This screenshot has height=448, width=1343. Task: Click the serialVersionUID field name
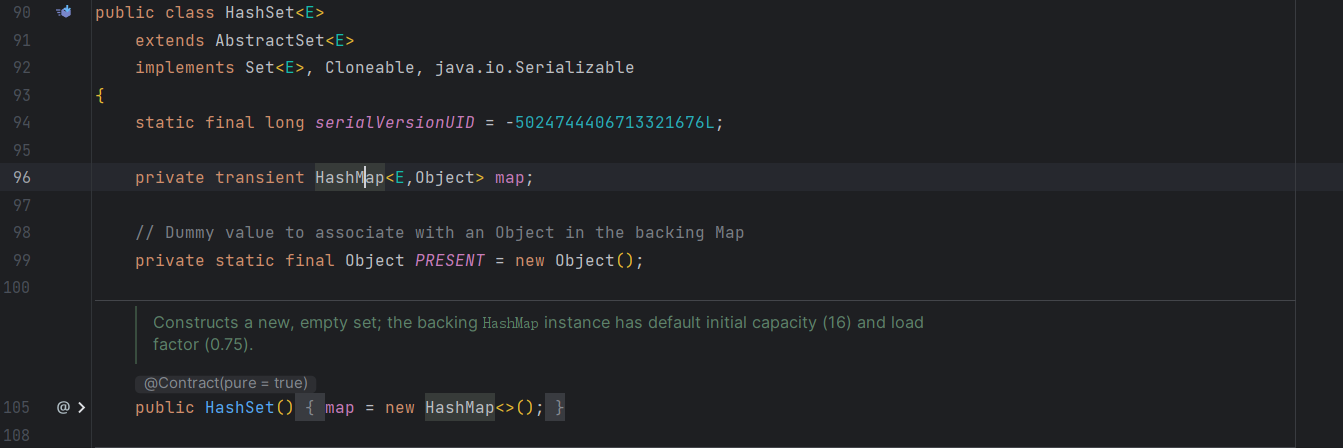394,123
